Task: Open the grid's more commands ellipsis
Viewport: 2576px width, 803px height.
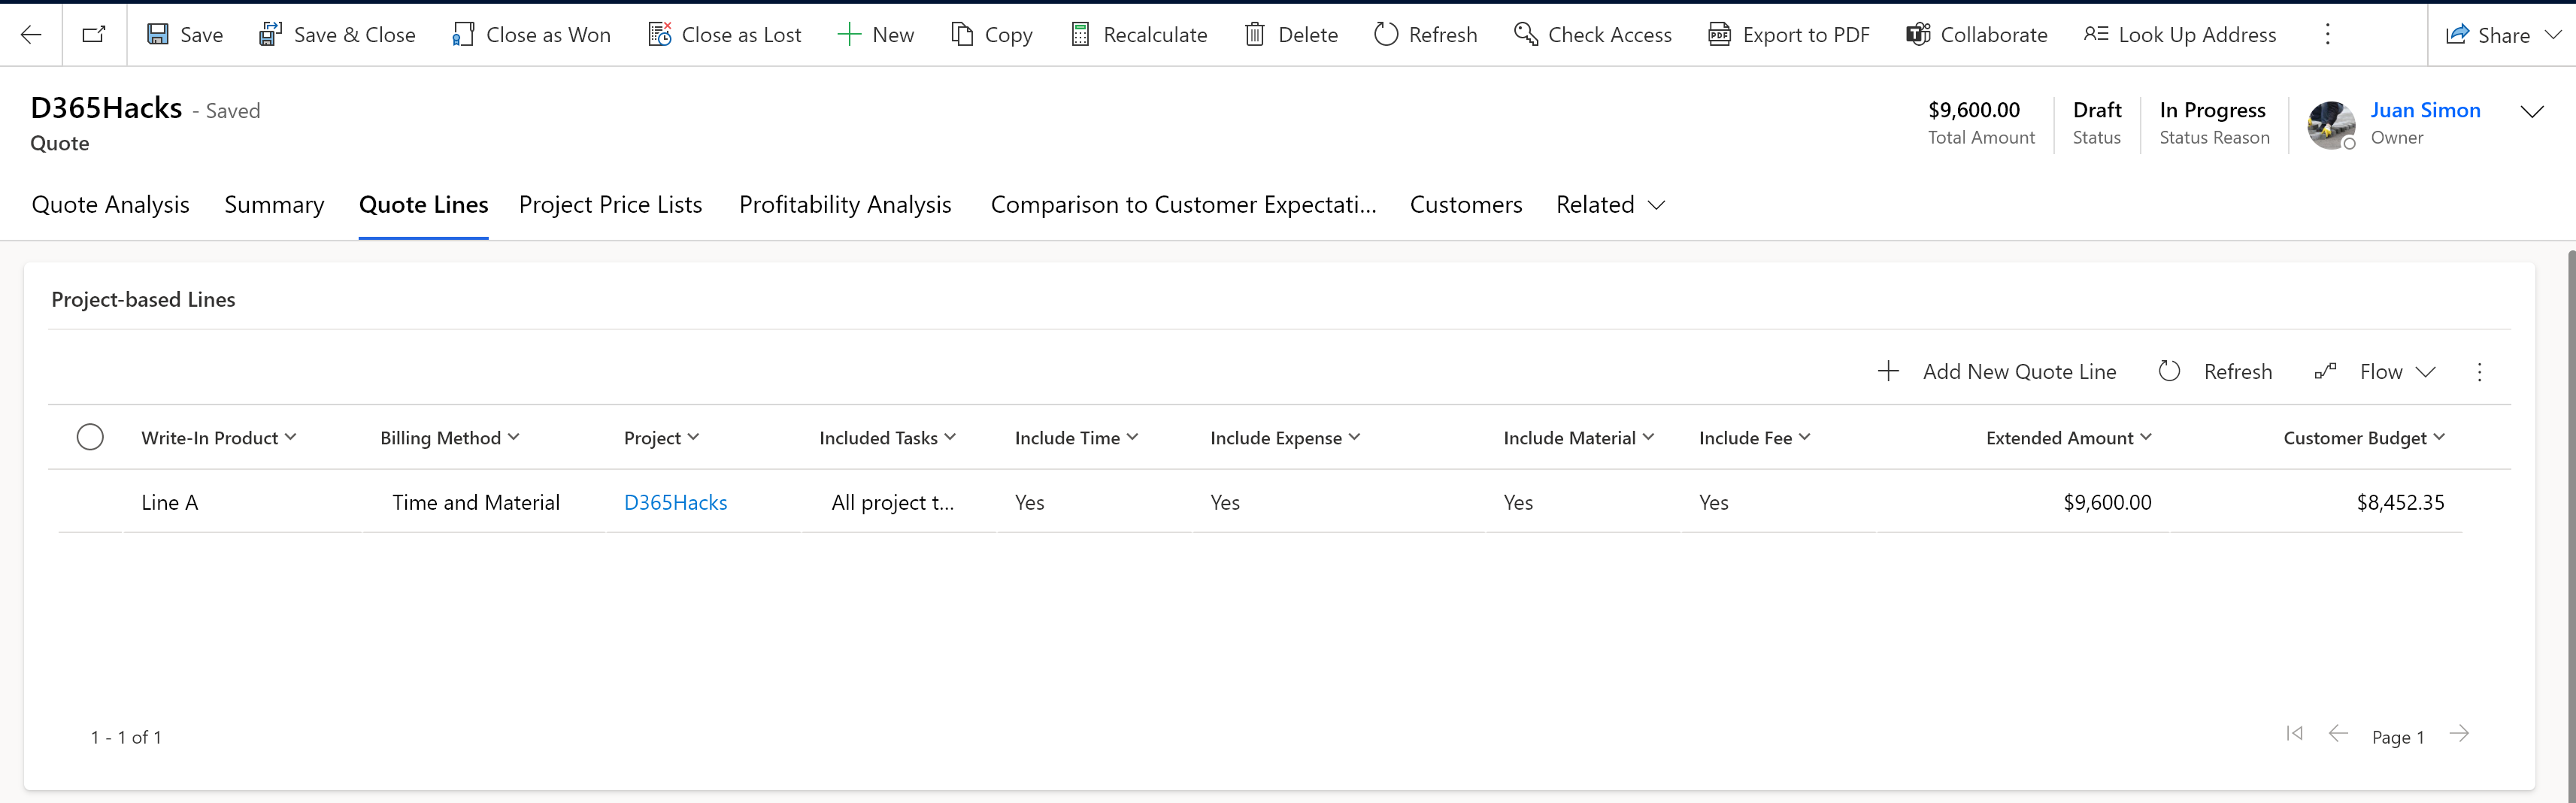Action: click(2479, 372)
